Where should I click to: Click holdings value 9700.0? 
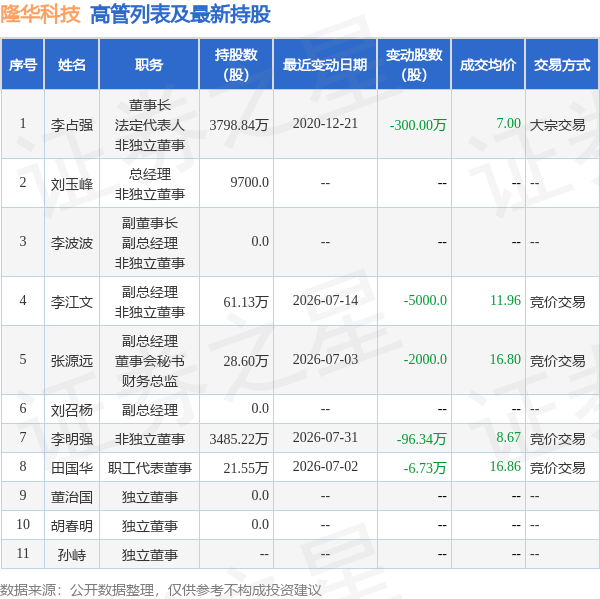[249, 182]
